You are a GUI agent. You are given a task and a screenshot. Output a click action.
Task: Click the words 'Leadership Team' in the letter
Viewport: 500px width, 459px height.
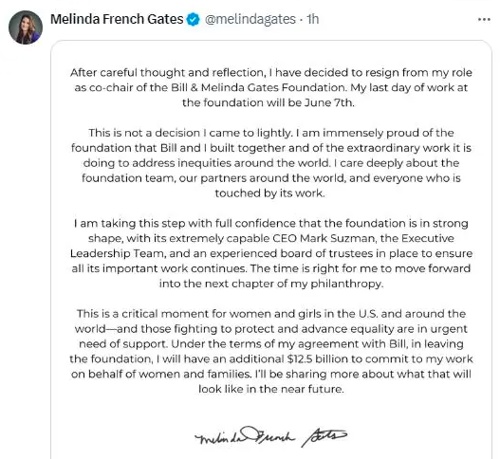coord(117,253)
